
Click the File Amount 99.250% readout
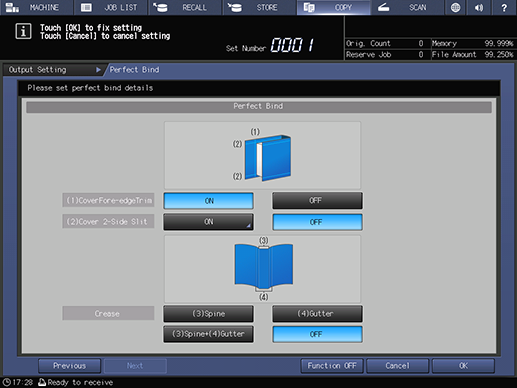pos(473,55)
